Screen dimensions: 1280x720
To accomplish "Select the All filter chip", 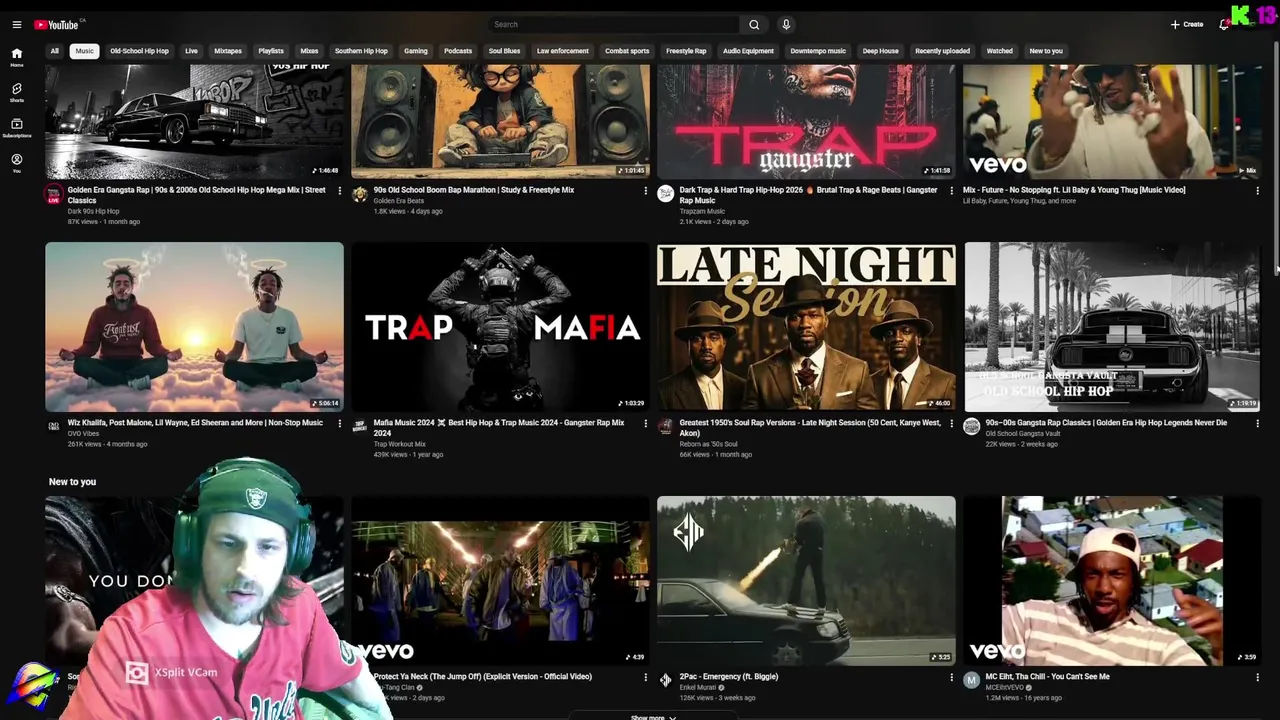I will pos(55,51).
